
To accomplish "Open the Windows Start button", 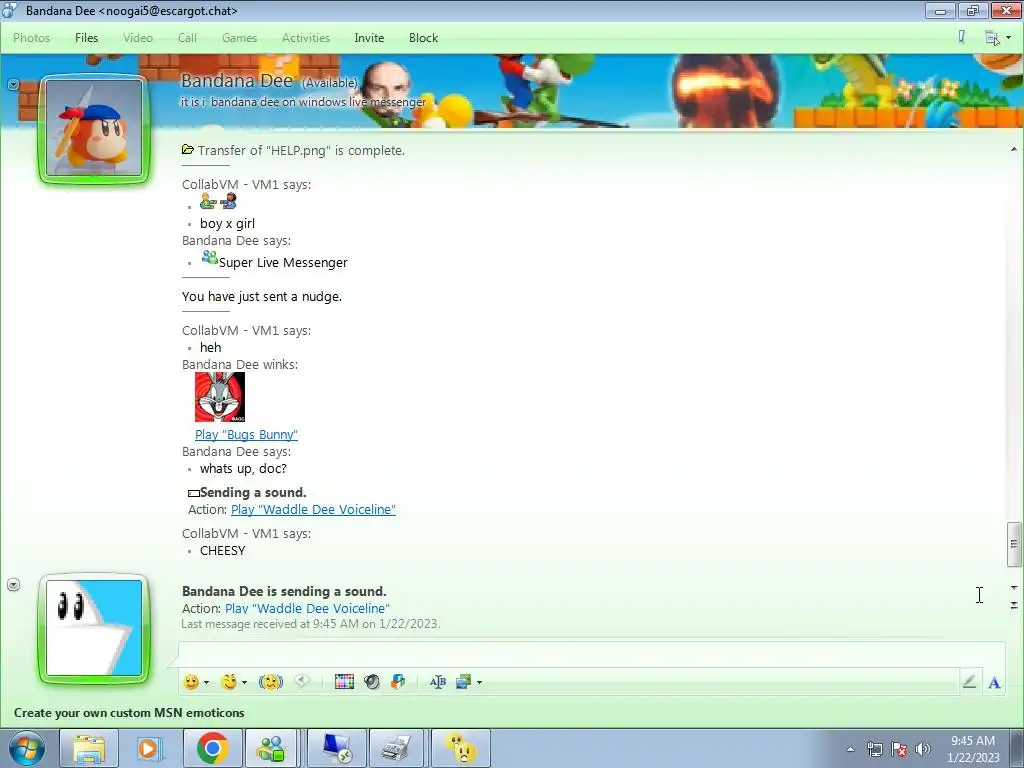I will [27, 748].
